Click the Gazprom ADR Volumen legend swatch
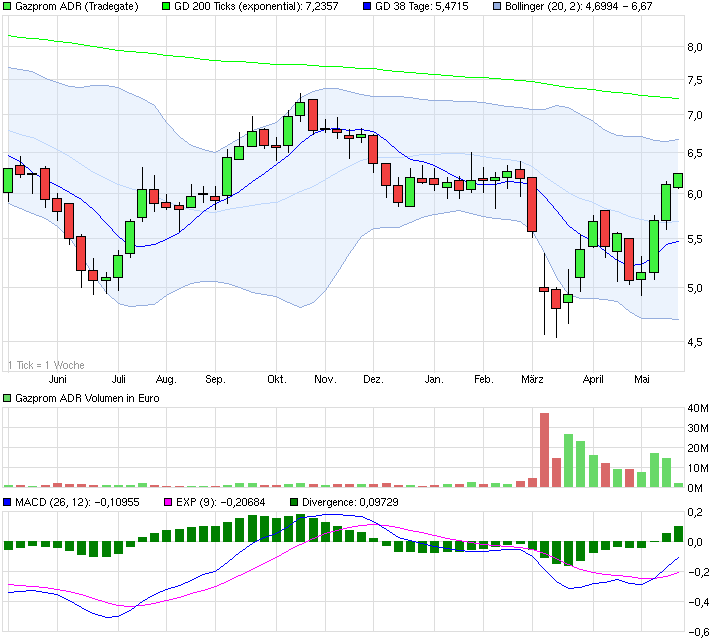726x640 pixels. pyautogui.click(x=7, y=398)
